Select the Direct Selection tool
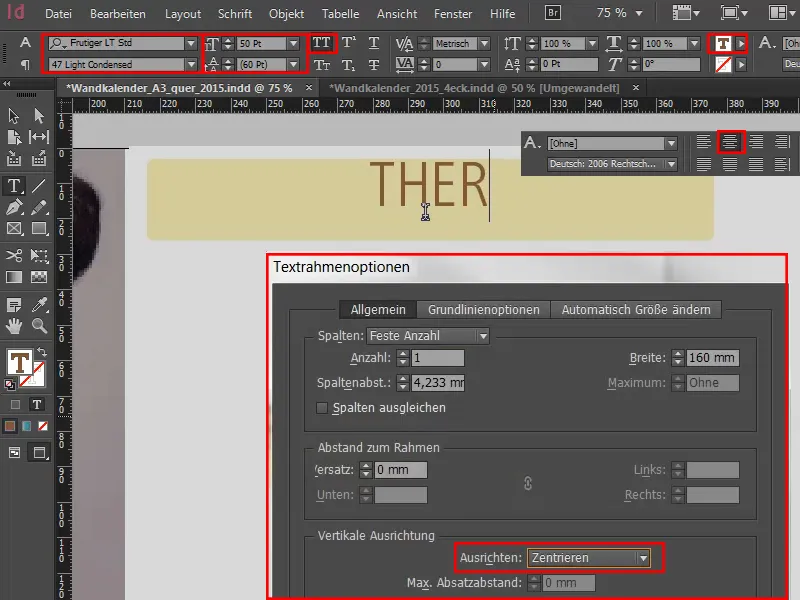The image size is (800, 600). [x=39, y=116]
